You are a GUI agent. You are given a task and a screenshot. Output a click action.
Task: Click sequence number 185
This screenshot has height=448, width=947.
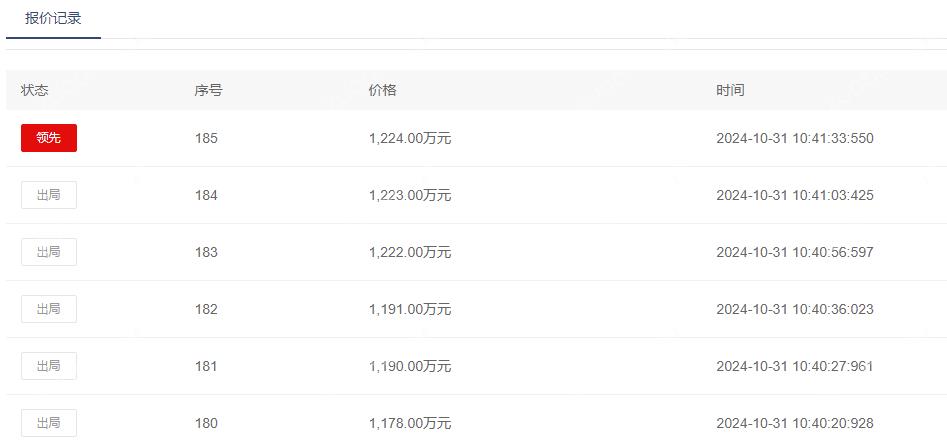pyautogui.click(x=206, y=139)
